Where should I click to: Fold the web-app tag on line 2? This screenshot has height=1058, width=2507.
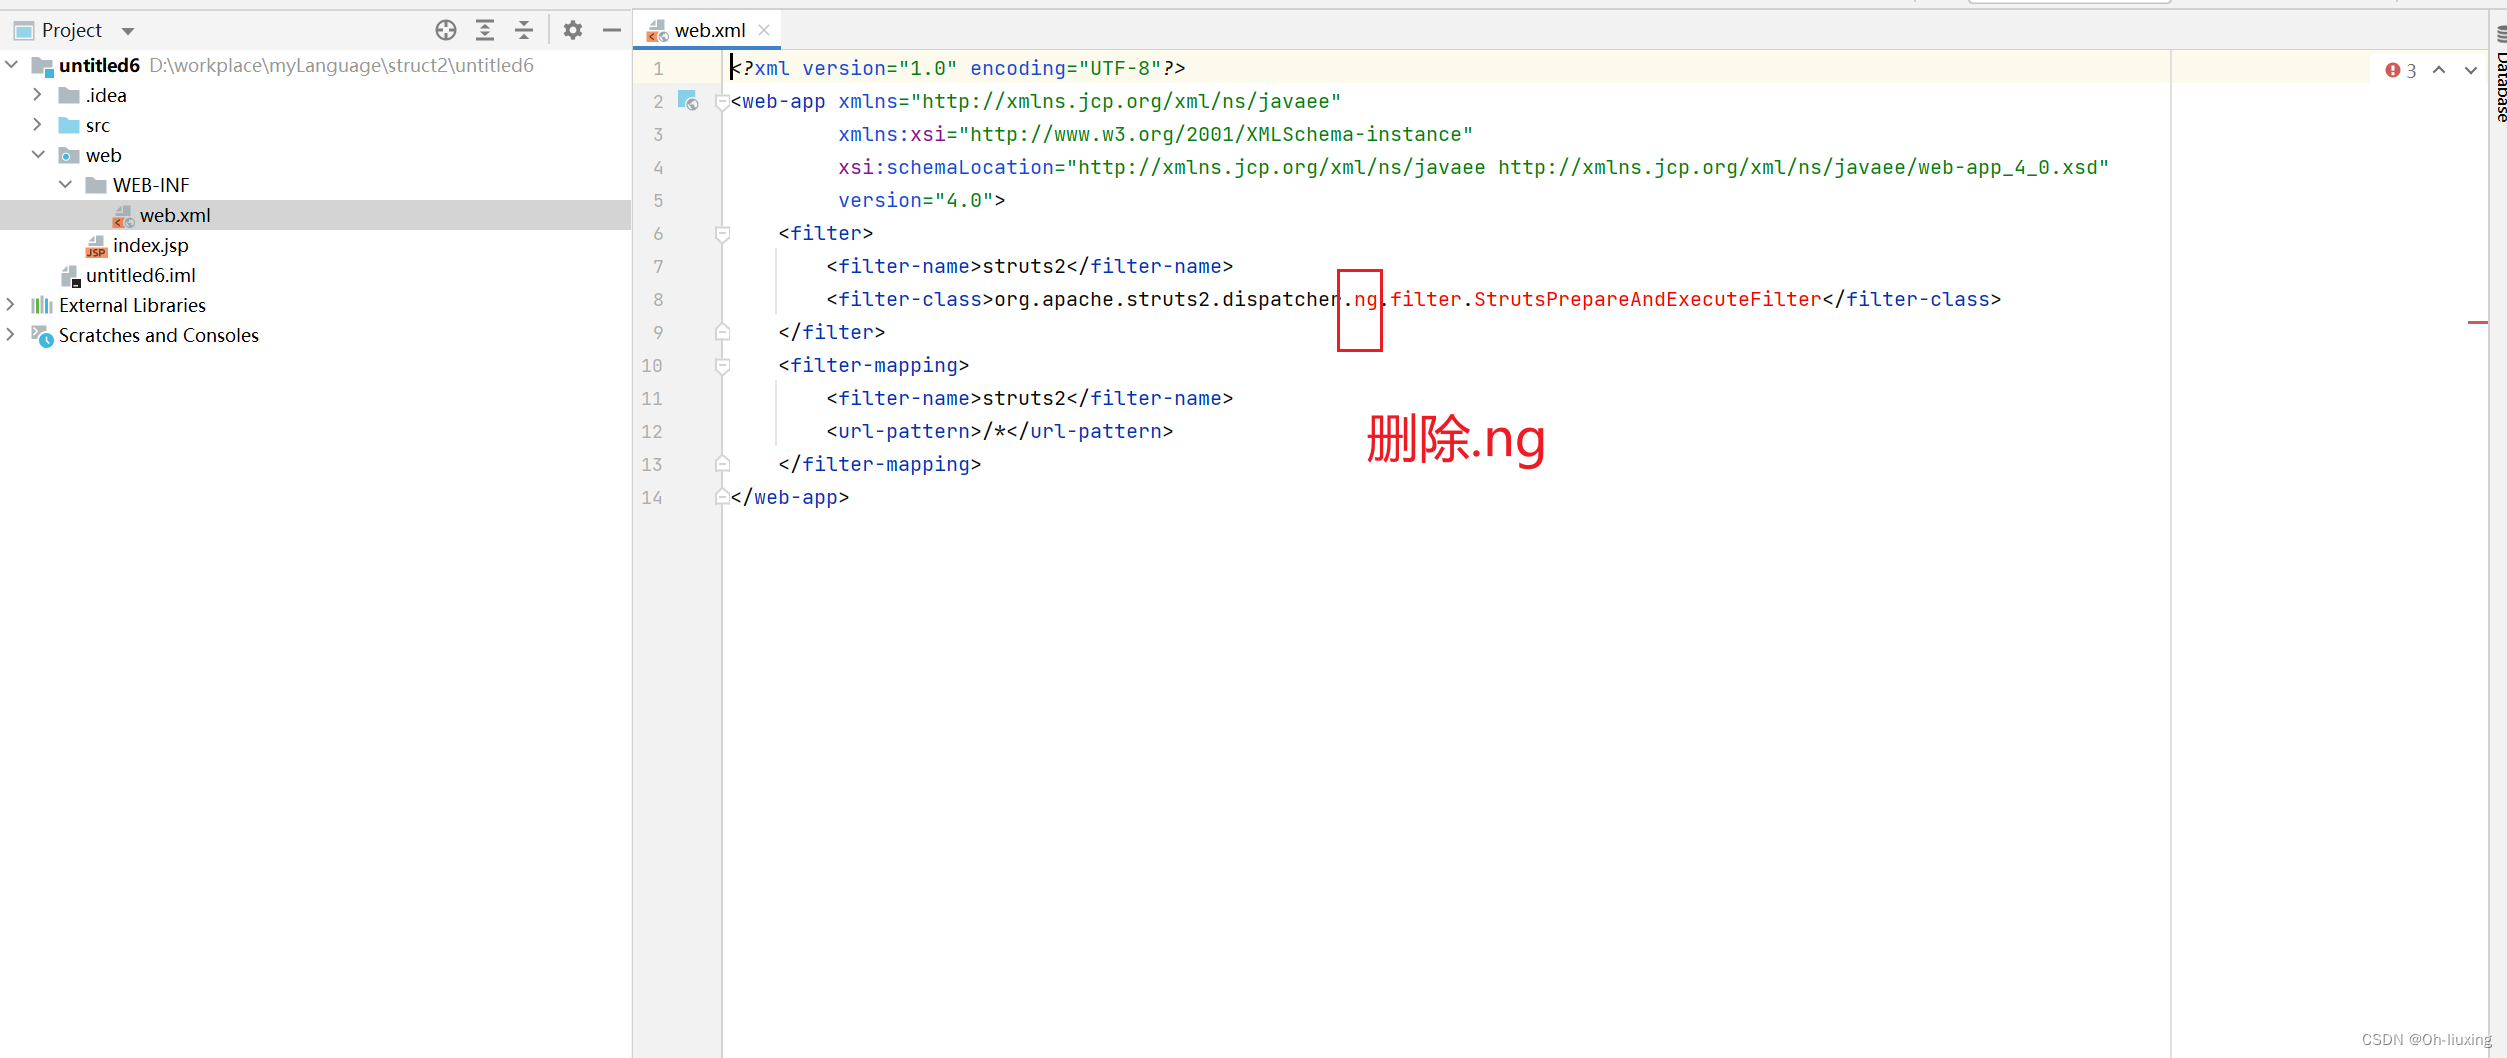[722, 101]
